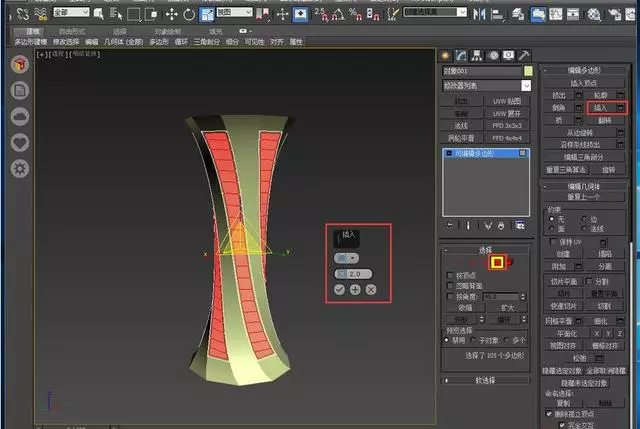This screenshot has height=429, width=640.
Task: Expand the 软选择 rollout
Action: pos(486,380)
